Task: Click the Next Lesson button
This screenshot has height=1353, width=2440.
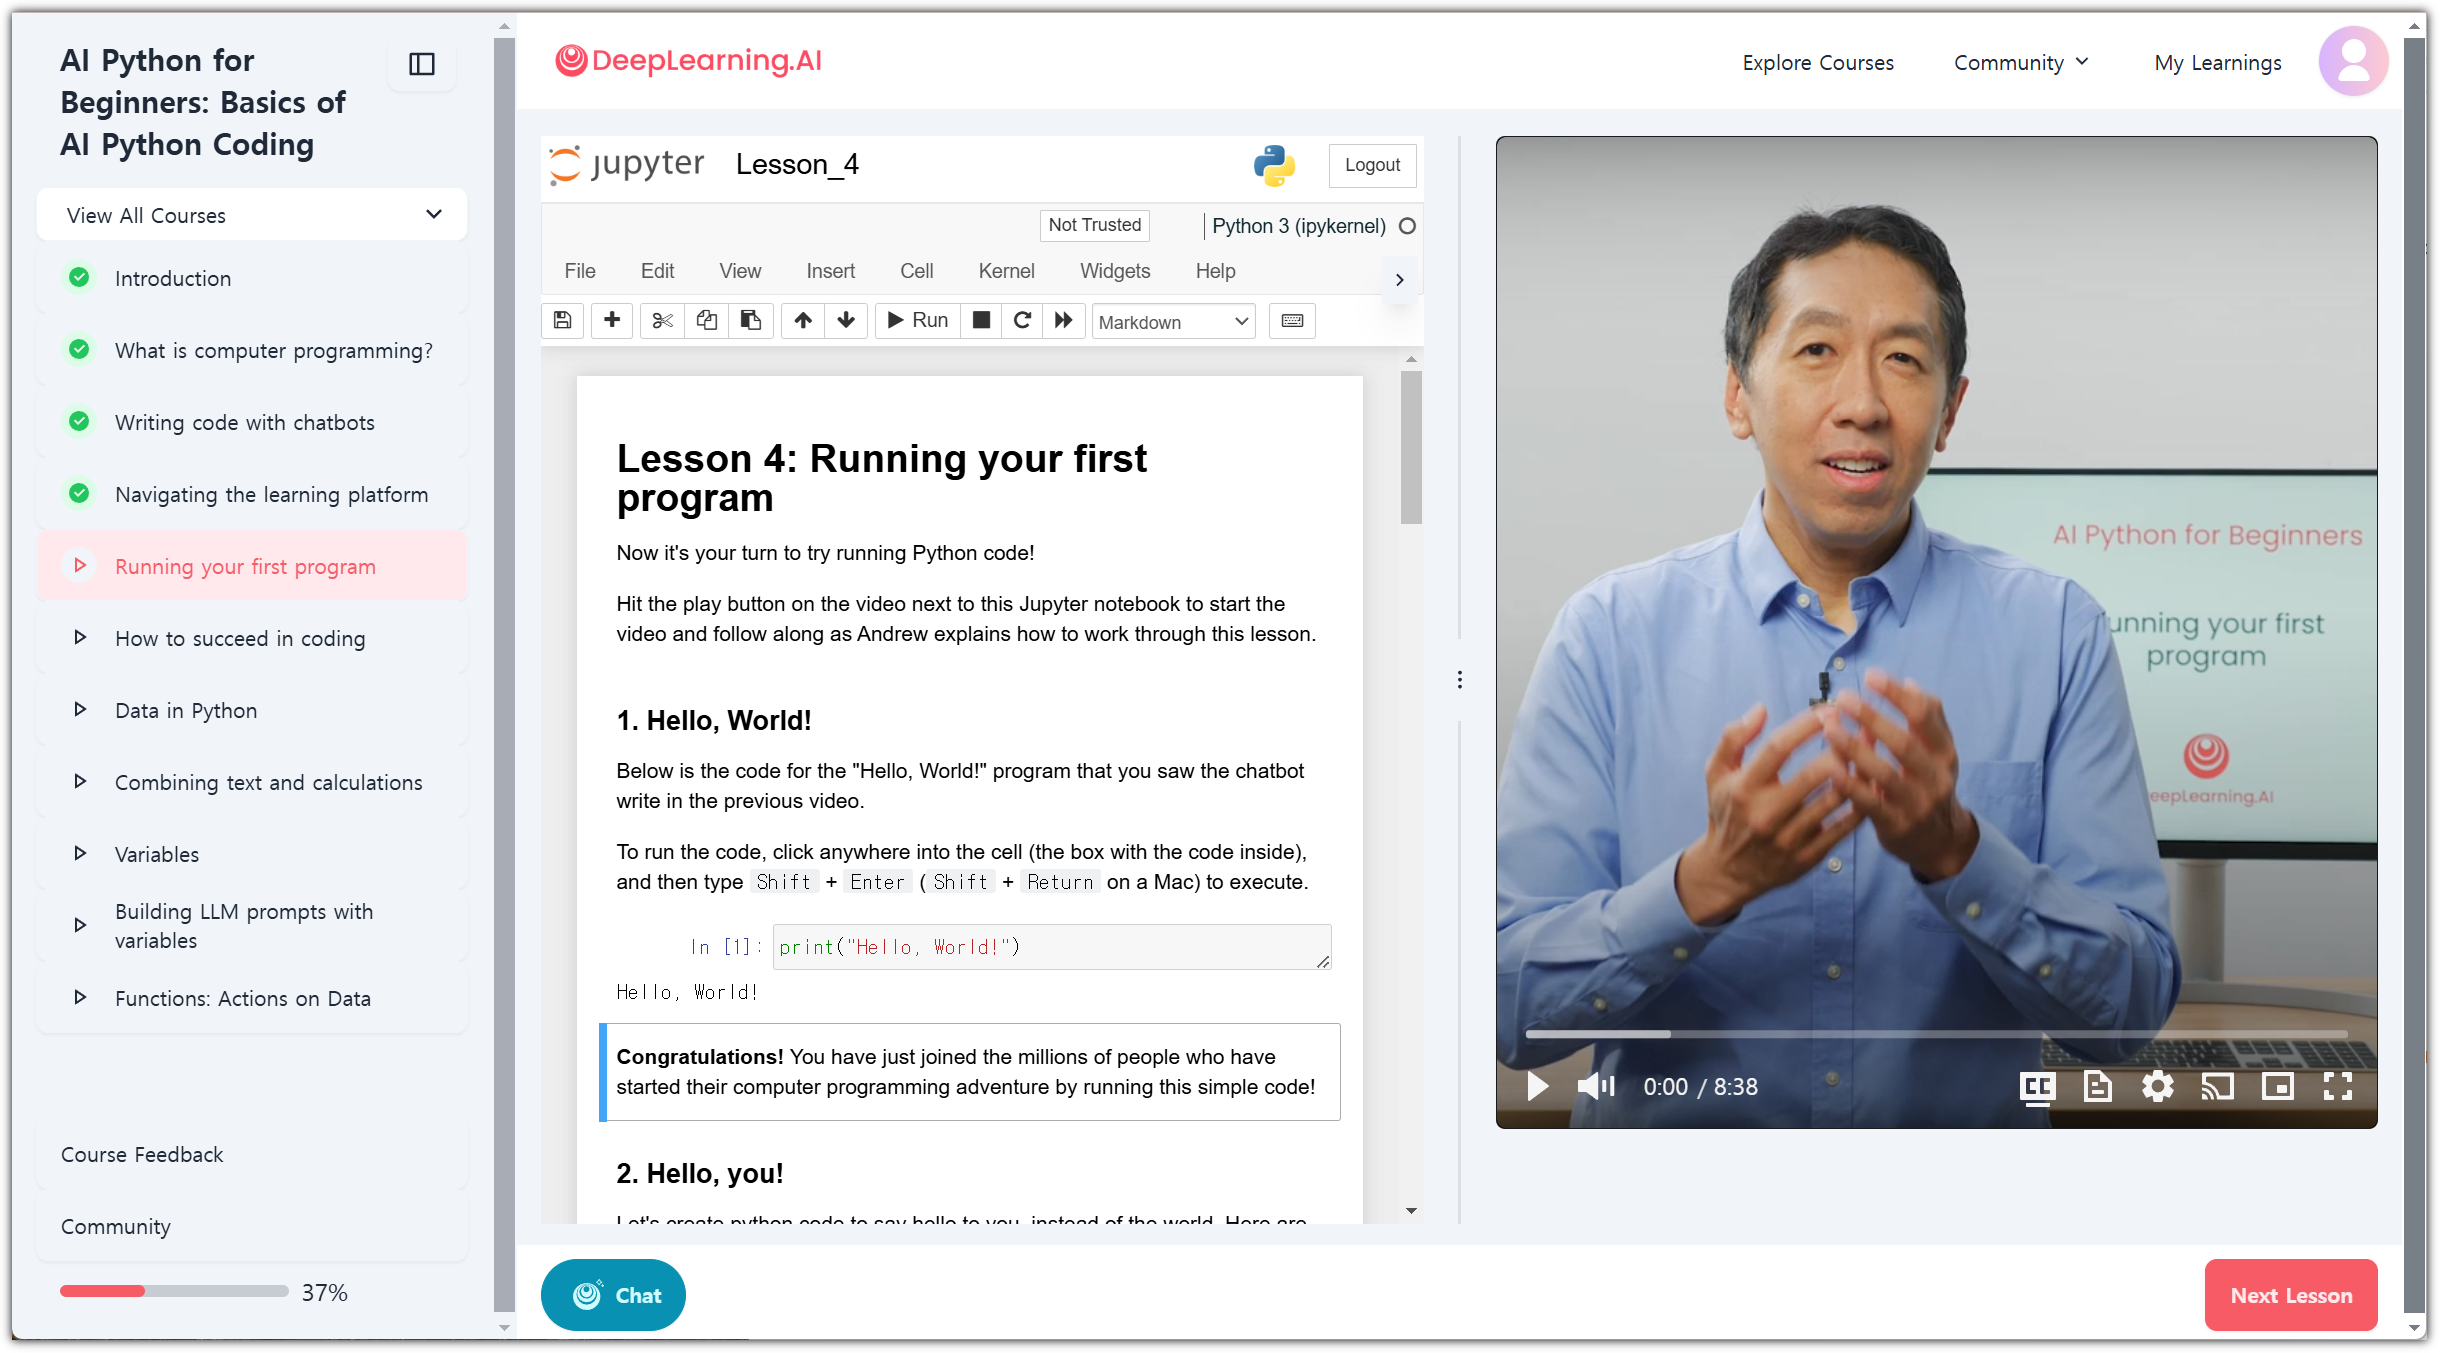Action: coord(2291,1295)
